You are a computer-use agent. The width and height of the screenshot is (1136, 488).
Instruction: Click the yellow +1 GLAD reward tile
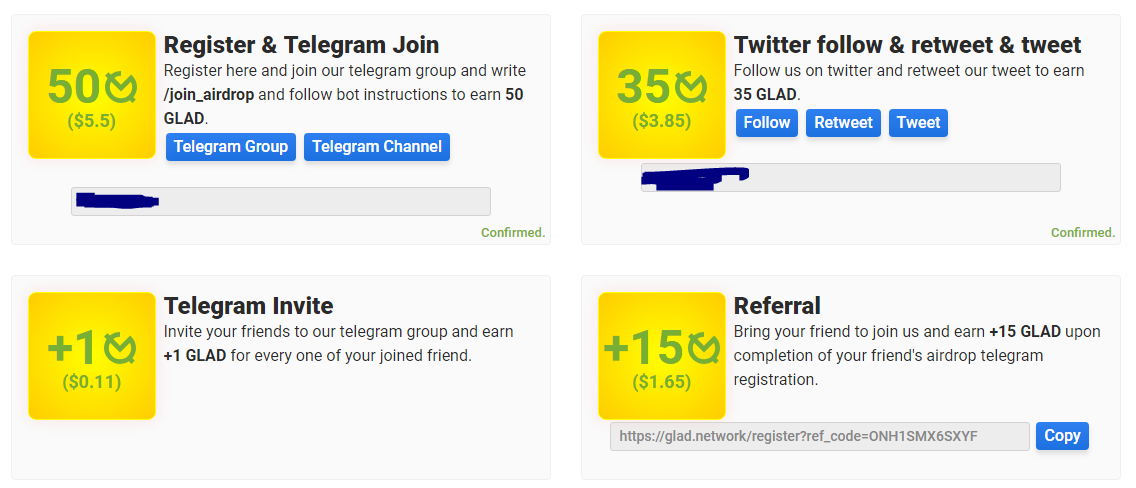(92, 356)
